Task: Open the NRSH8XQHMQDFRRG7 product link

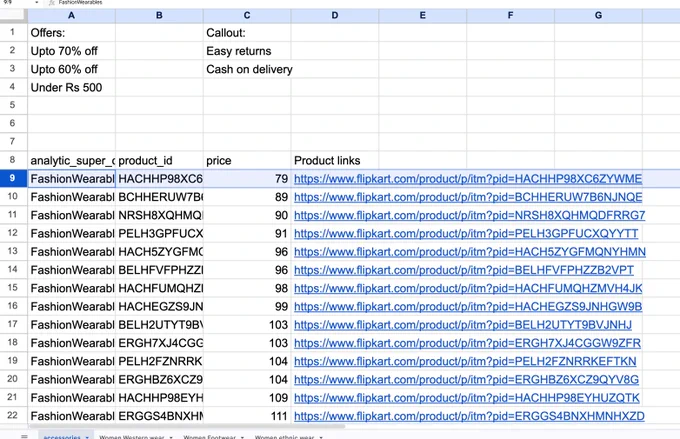Action: coord(469,215)
